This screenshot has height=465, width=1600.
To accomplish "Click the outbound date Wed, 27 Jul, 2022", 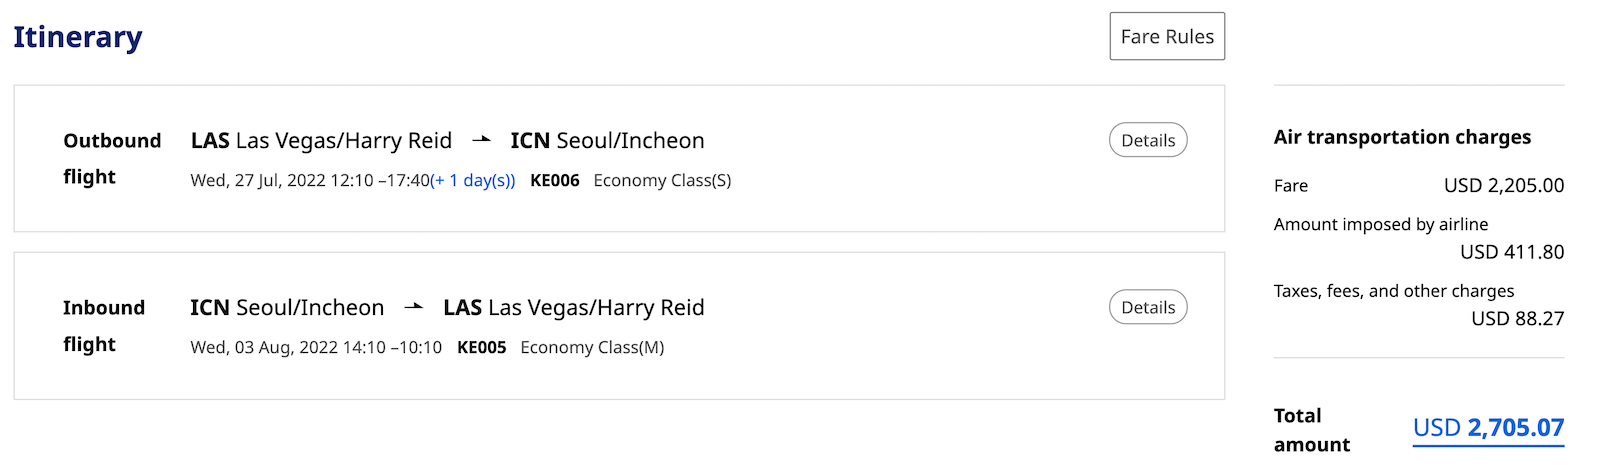I will pos(256,181).
